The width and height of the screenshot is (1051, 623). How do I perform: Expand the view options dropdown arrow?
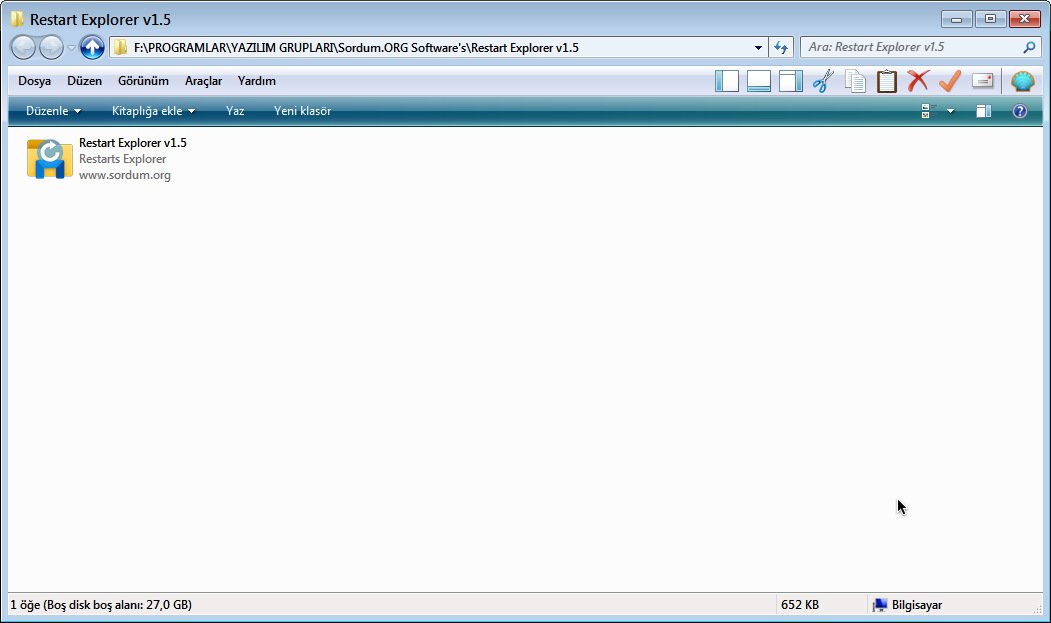click(x=950, y=111)
